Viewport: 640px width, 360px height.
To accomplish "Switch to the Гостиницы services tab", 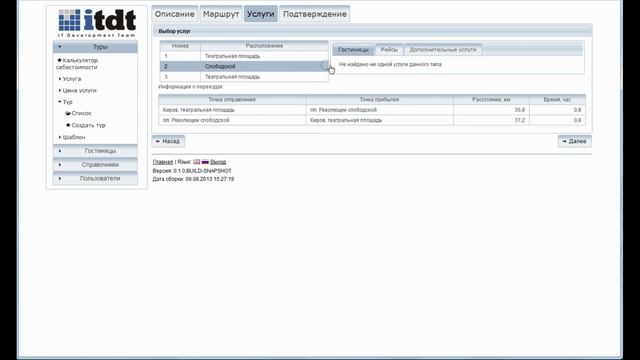I will coord(353,50).
